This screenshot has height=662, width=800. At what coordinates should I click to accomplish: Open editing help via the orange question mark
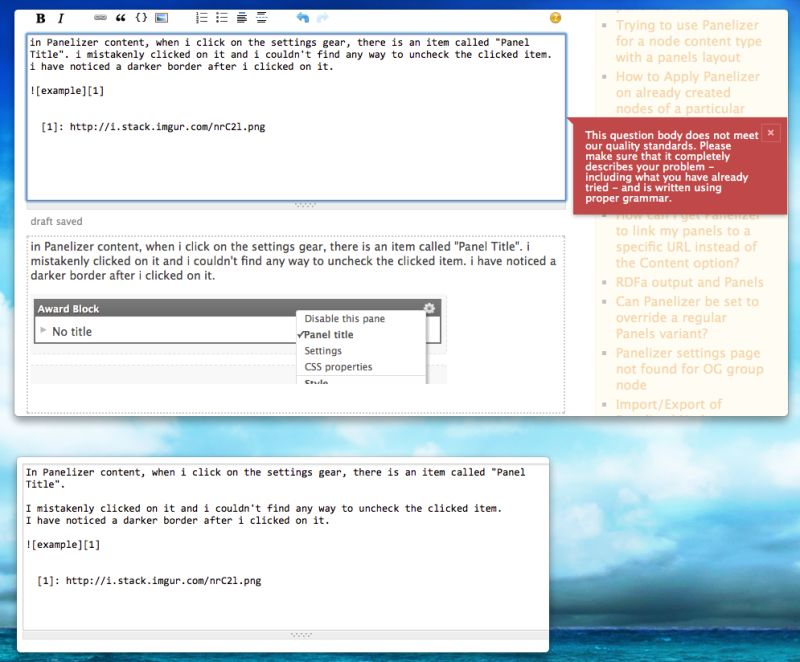555,17
